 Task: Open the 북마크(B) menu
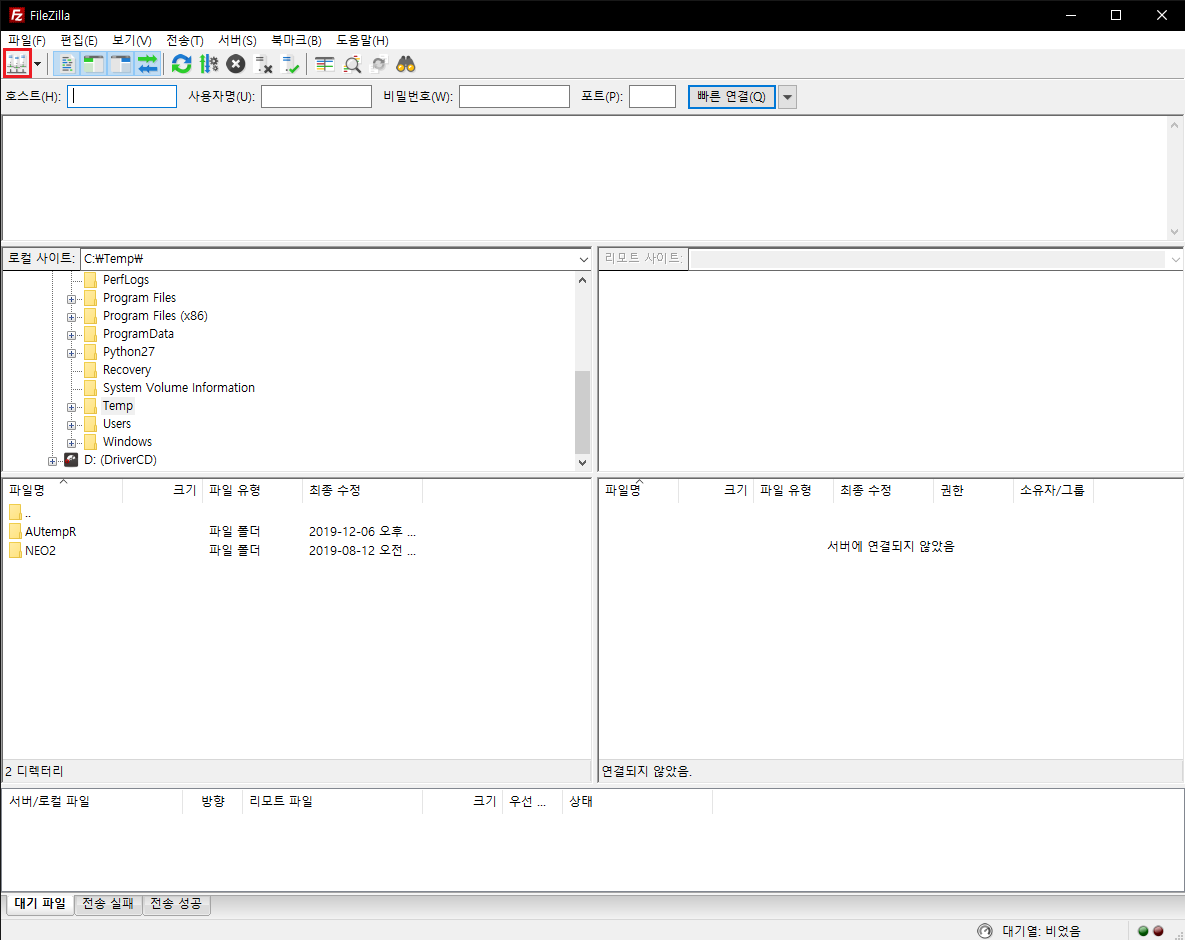click(296, 40)
